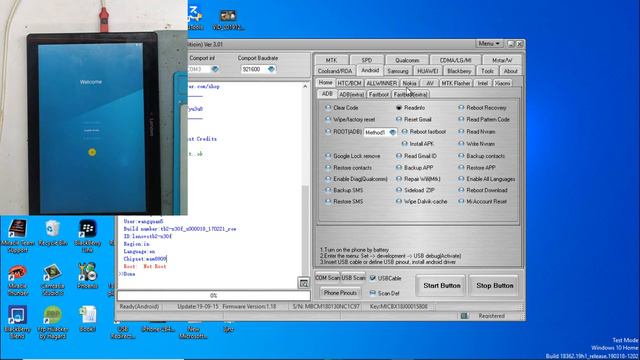Screen dimensions: 640x360
Task: Open the Tools tab
Action: 487,71
